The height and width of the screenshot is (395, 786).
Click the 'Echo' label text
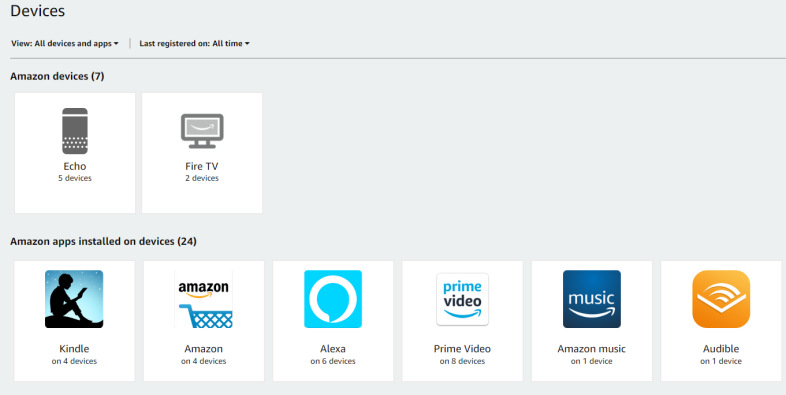tap(75, 166)
